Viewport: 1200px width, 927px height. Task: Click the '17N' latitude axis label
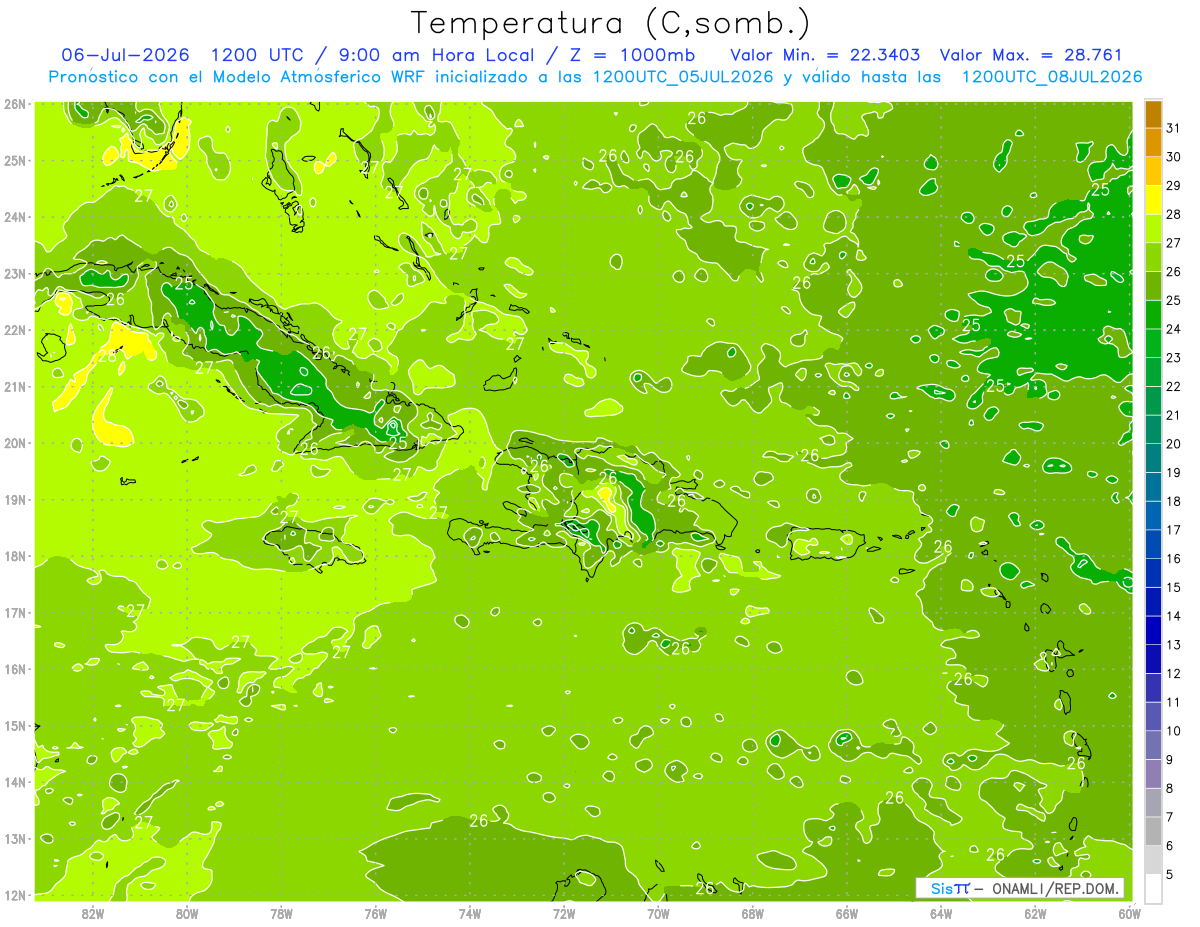click(15, 613)
